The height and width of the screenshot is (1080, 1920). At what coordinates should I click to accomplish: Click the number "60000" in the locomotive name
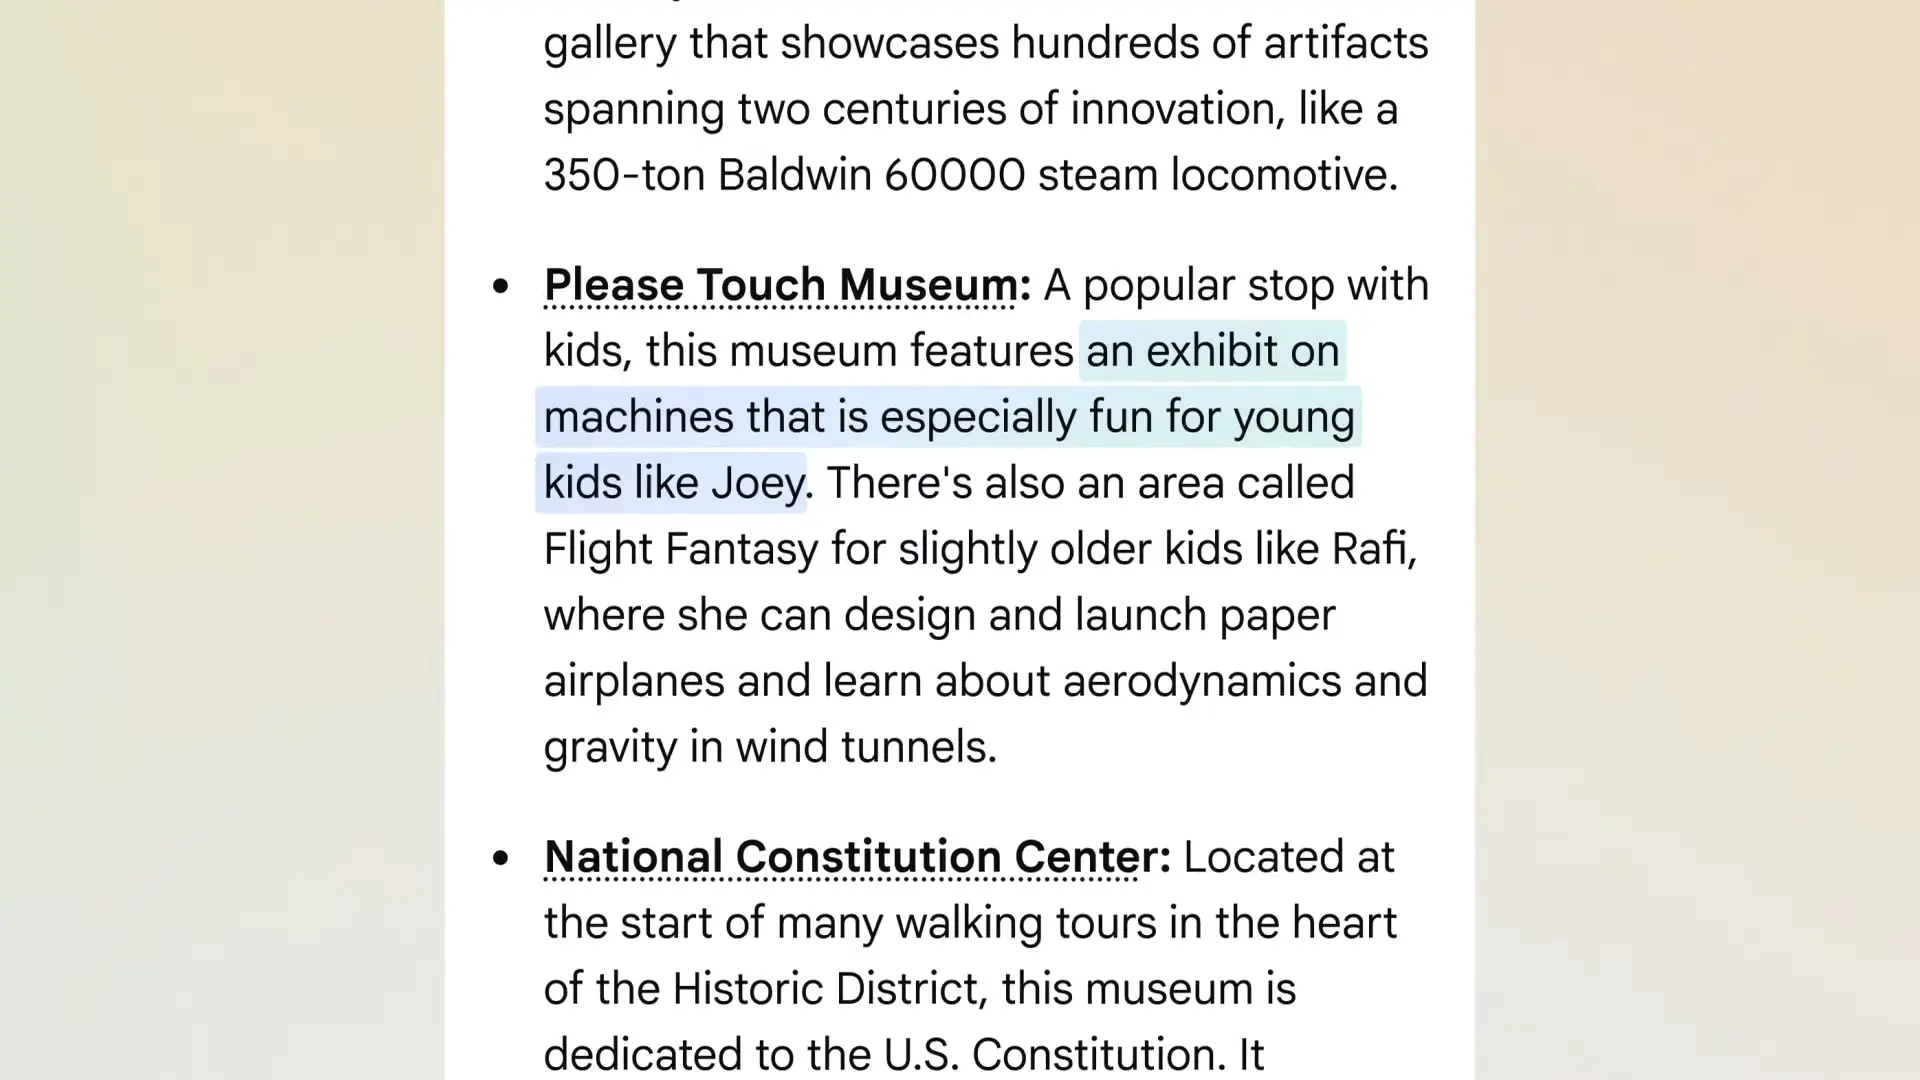point(954,175)
